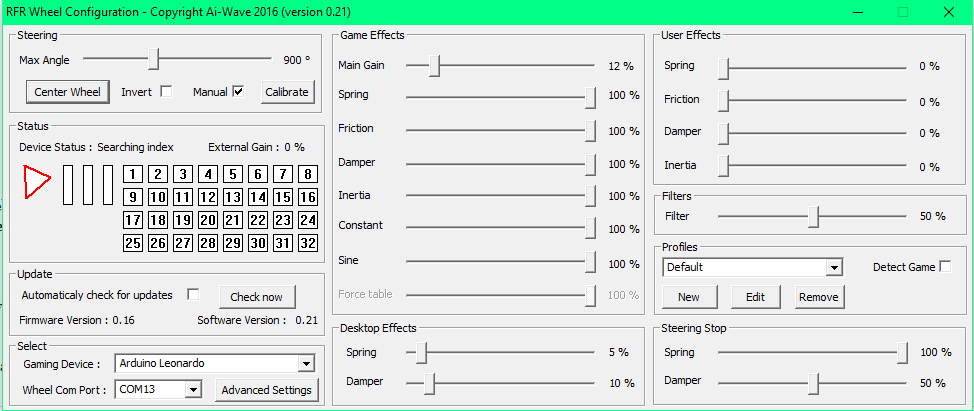The width and height of the screenshot is (974, 411).
Task: Enable the Invert steering checkbox
Action: [166, 91]
